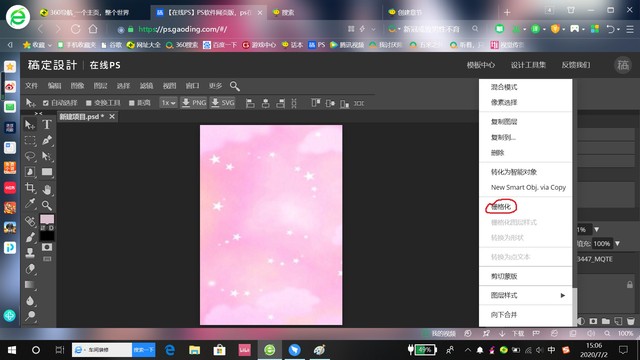Image resolution: width=640 pixels, height=360 pixels.
Task: Click the delete layer trash icon
Action: (631, 321)
